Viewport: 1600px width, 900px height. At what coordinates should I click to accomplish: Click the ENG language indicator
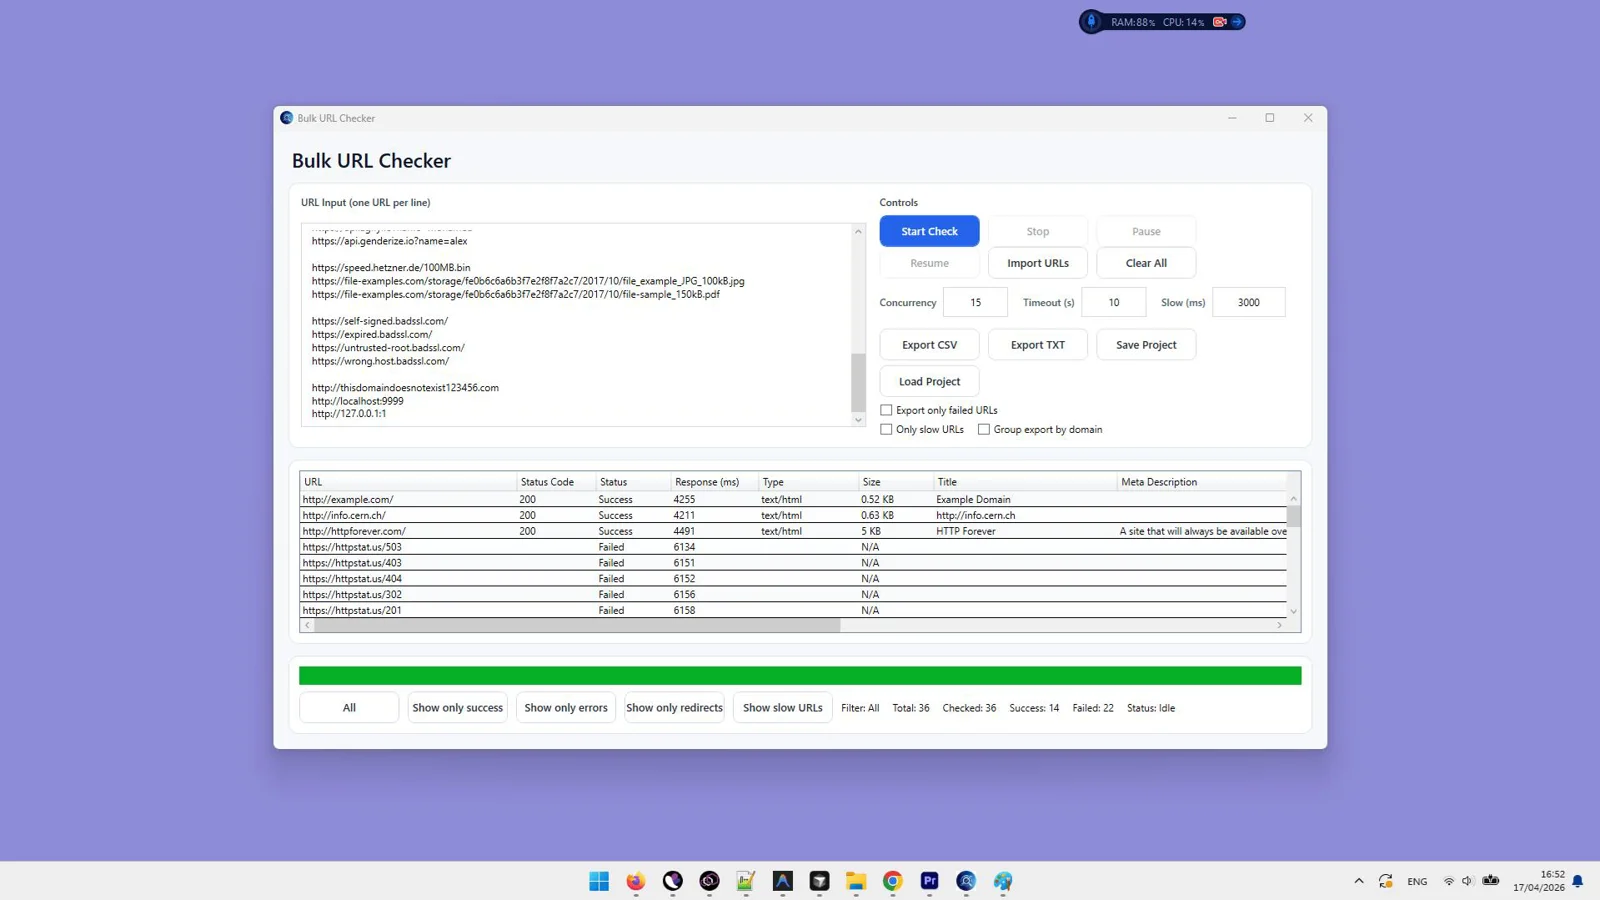[1417, 881]
